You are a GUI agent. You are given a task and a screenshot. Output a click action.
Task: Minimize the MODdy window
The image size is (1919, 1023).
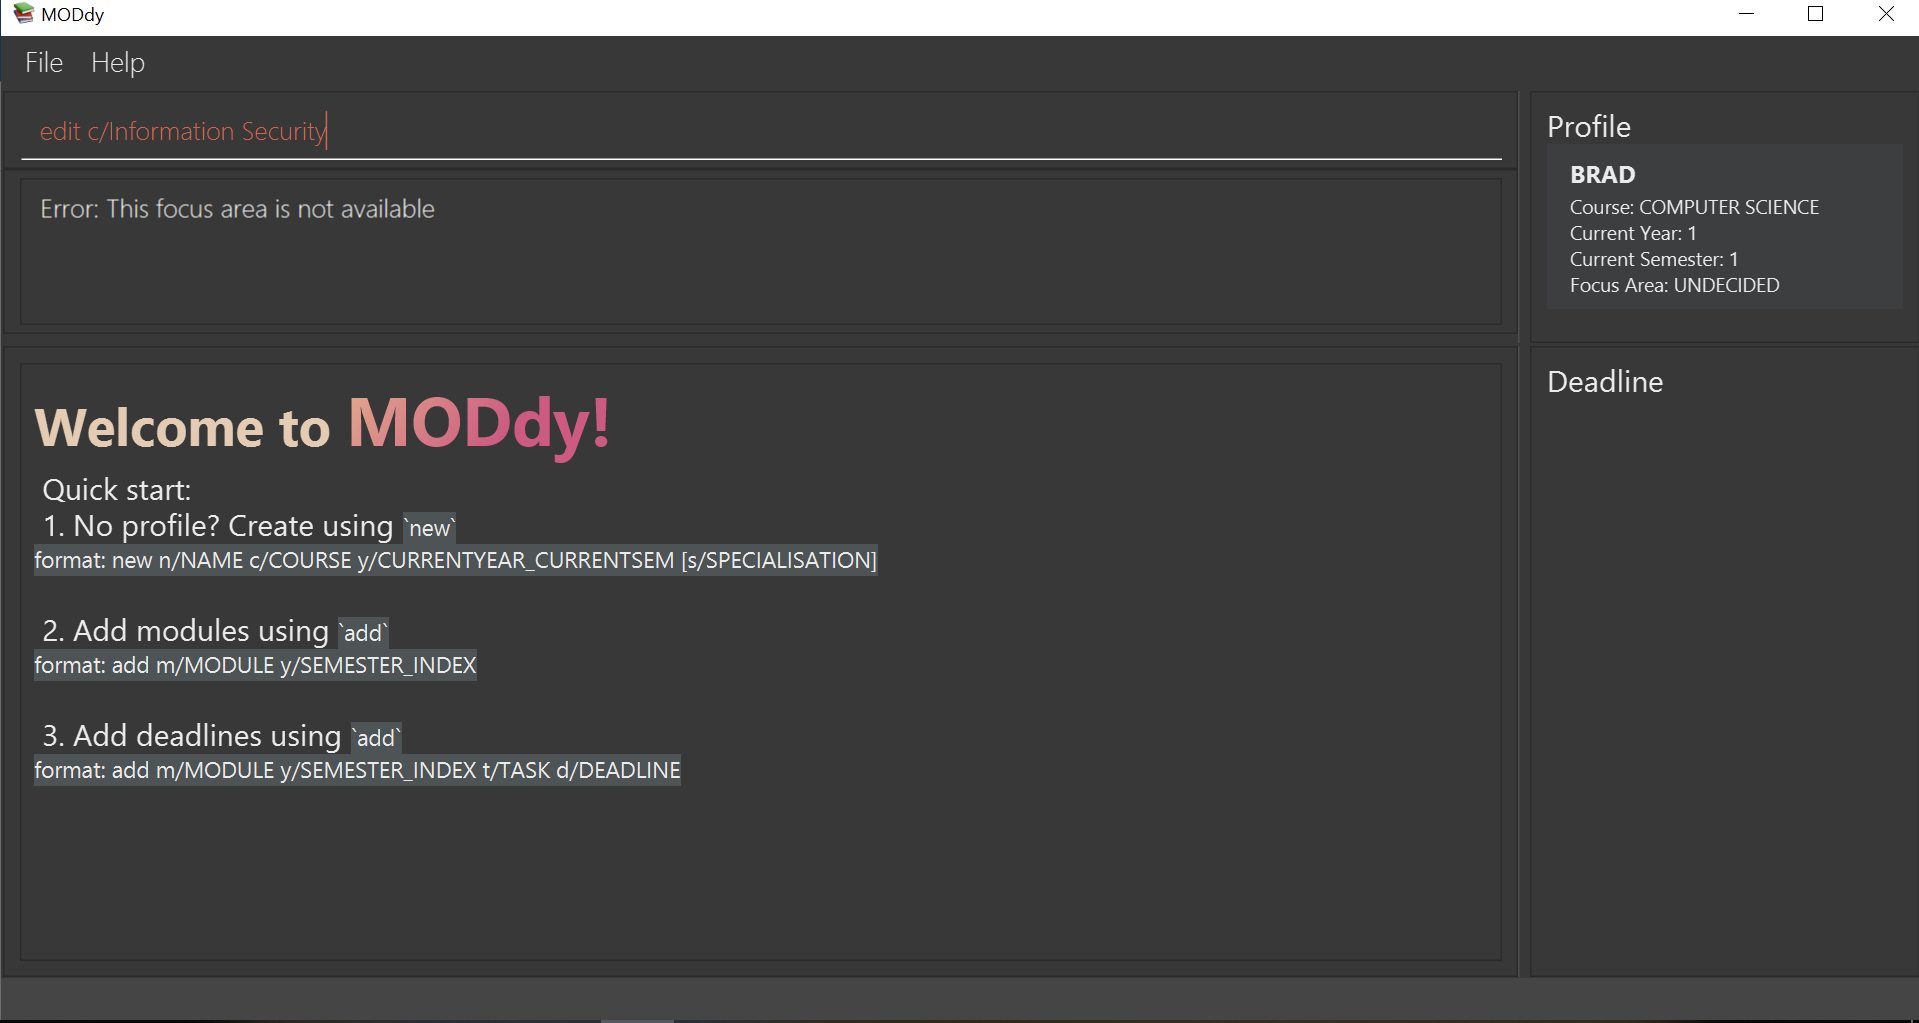[x=1746, y=14]
